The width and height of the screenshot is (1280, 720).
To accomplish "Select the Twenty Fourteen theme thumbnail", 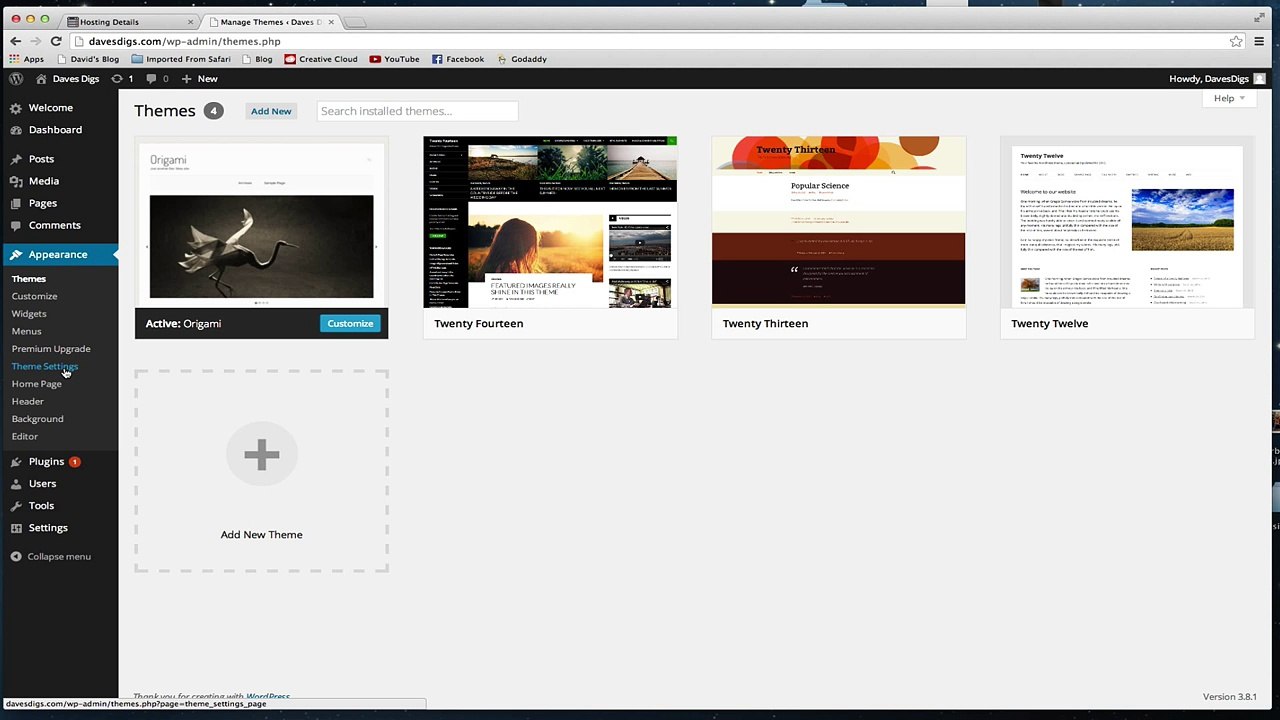I will click(x=550, y=222).
